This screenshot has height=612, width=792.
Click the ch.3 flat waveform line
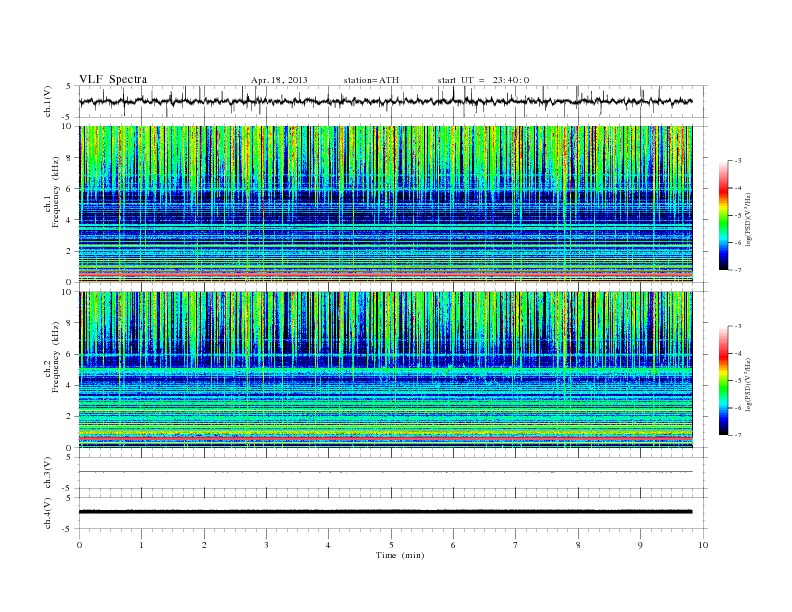click(x=385, y=472)
